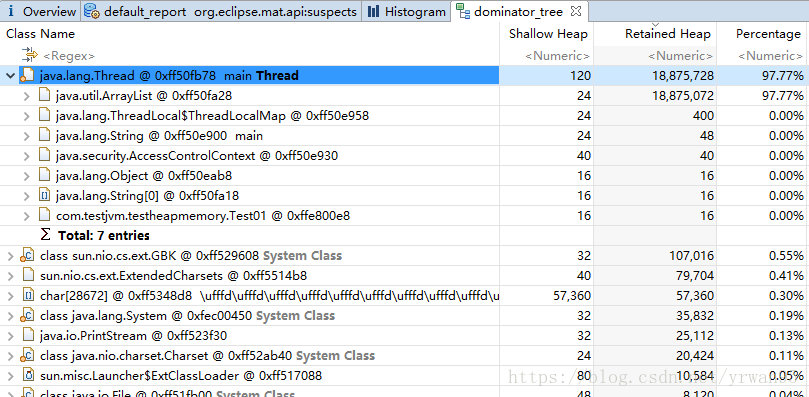Click the Histogram bar chart icon
The height and width of the screenshot is (397, 809).
pyautogui.click(x=374, y=11)
